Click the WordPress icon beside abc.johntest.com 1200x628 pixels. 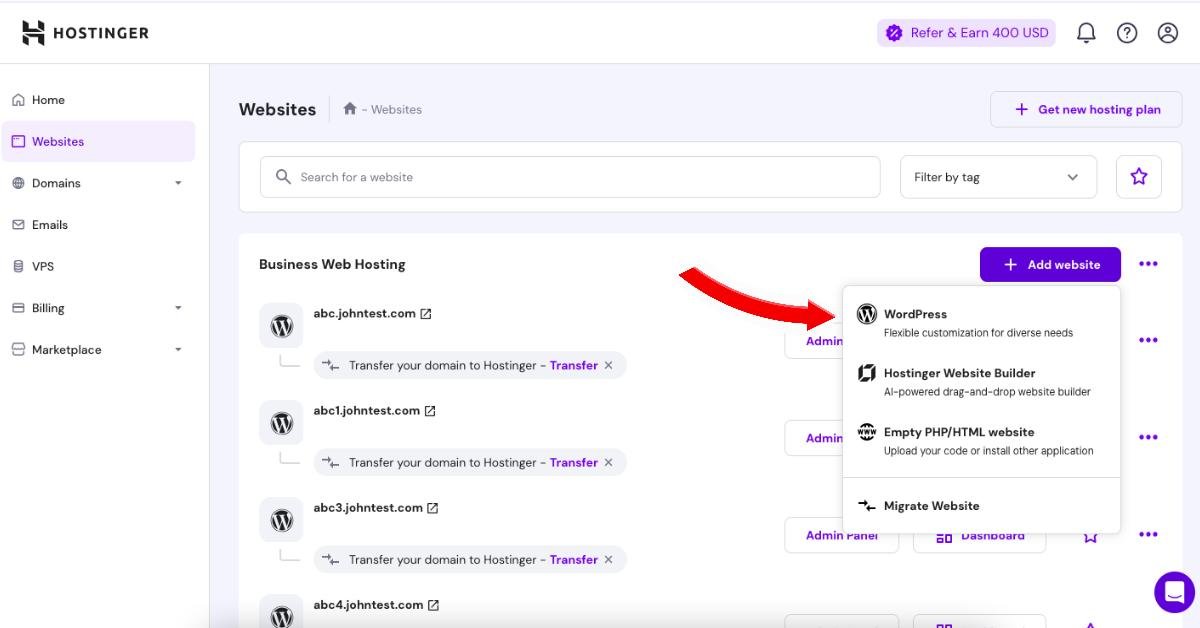pos(282,326)
